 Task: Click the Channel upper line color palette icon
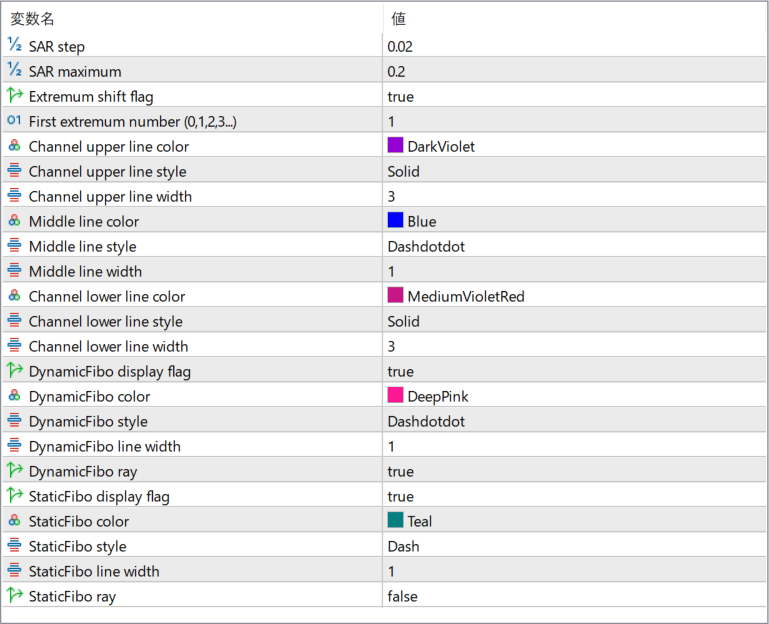pyautogui.click(x=14, y=146)
